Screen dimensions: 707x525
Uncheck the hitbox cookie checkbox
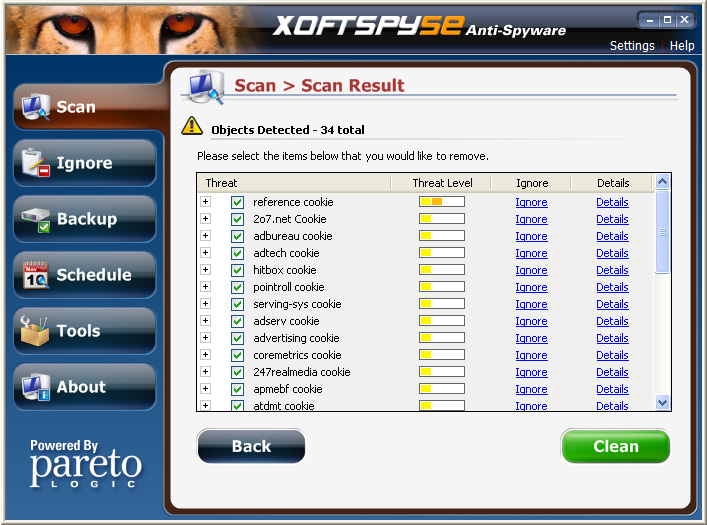pos(238,270)
